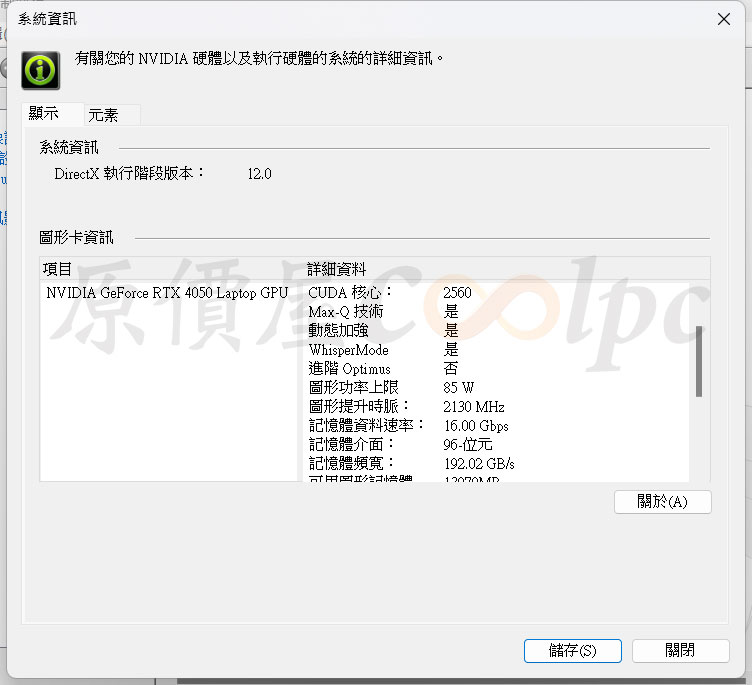Click the CUDA 核心 value 2560
This screenshot has height=685, width=752.
[x=457, y=293]
